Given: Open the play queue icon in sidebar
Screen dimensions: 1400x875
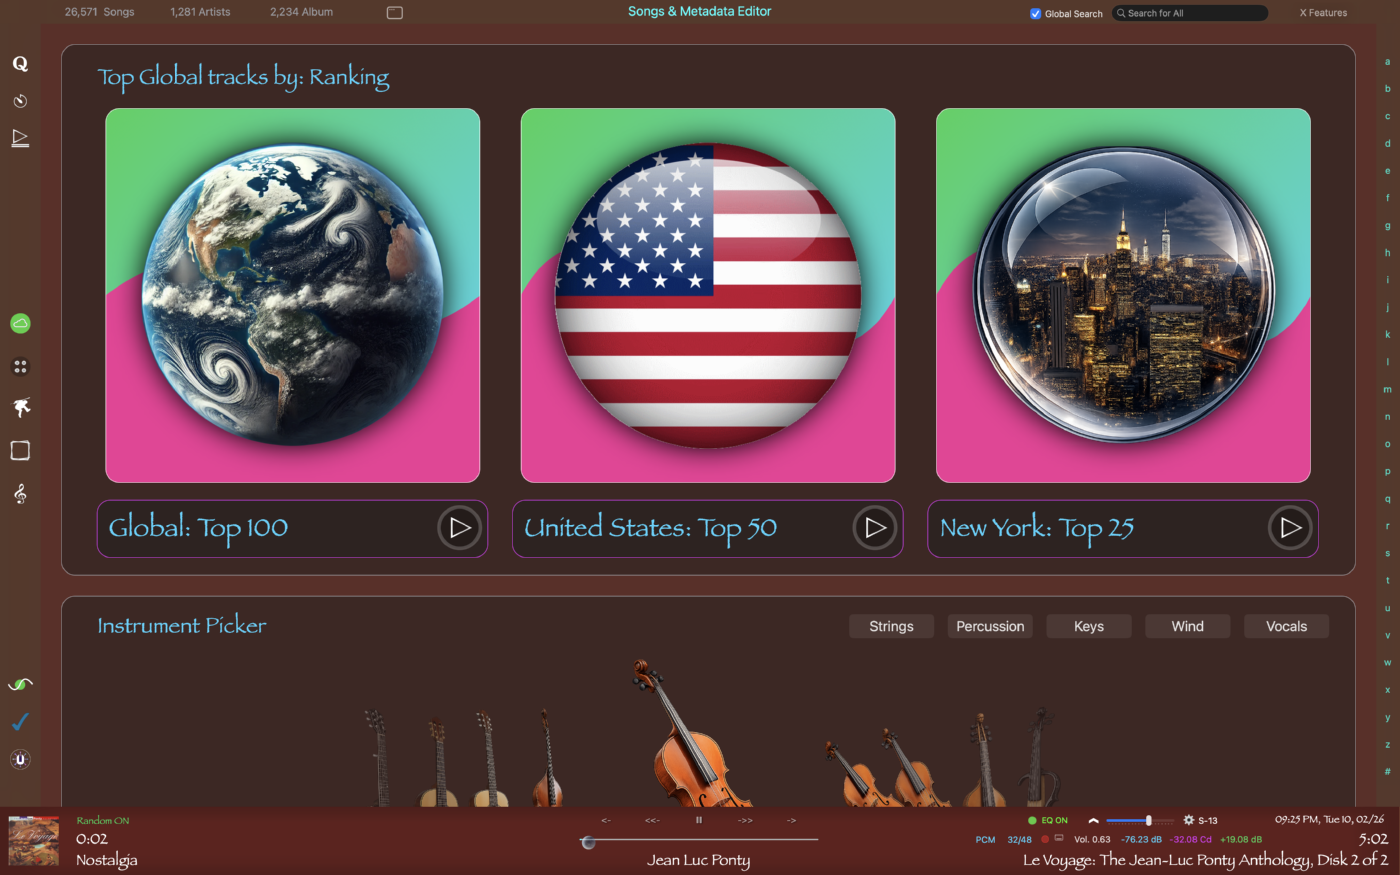Looking at the screenshot, I should (20, 138).
